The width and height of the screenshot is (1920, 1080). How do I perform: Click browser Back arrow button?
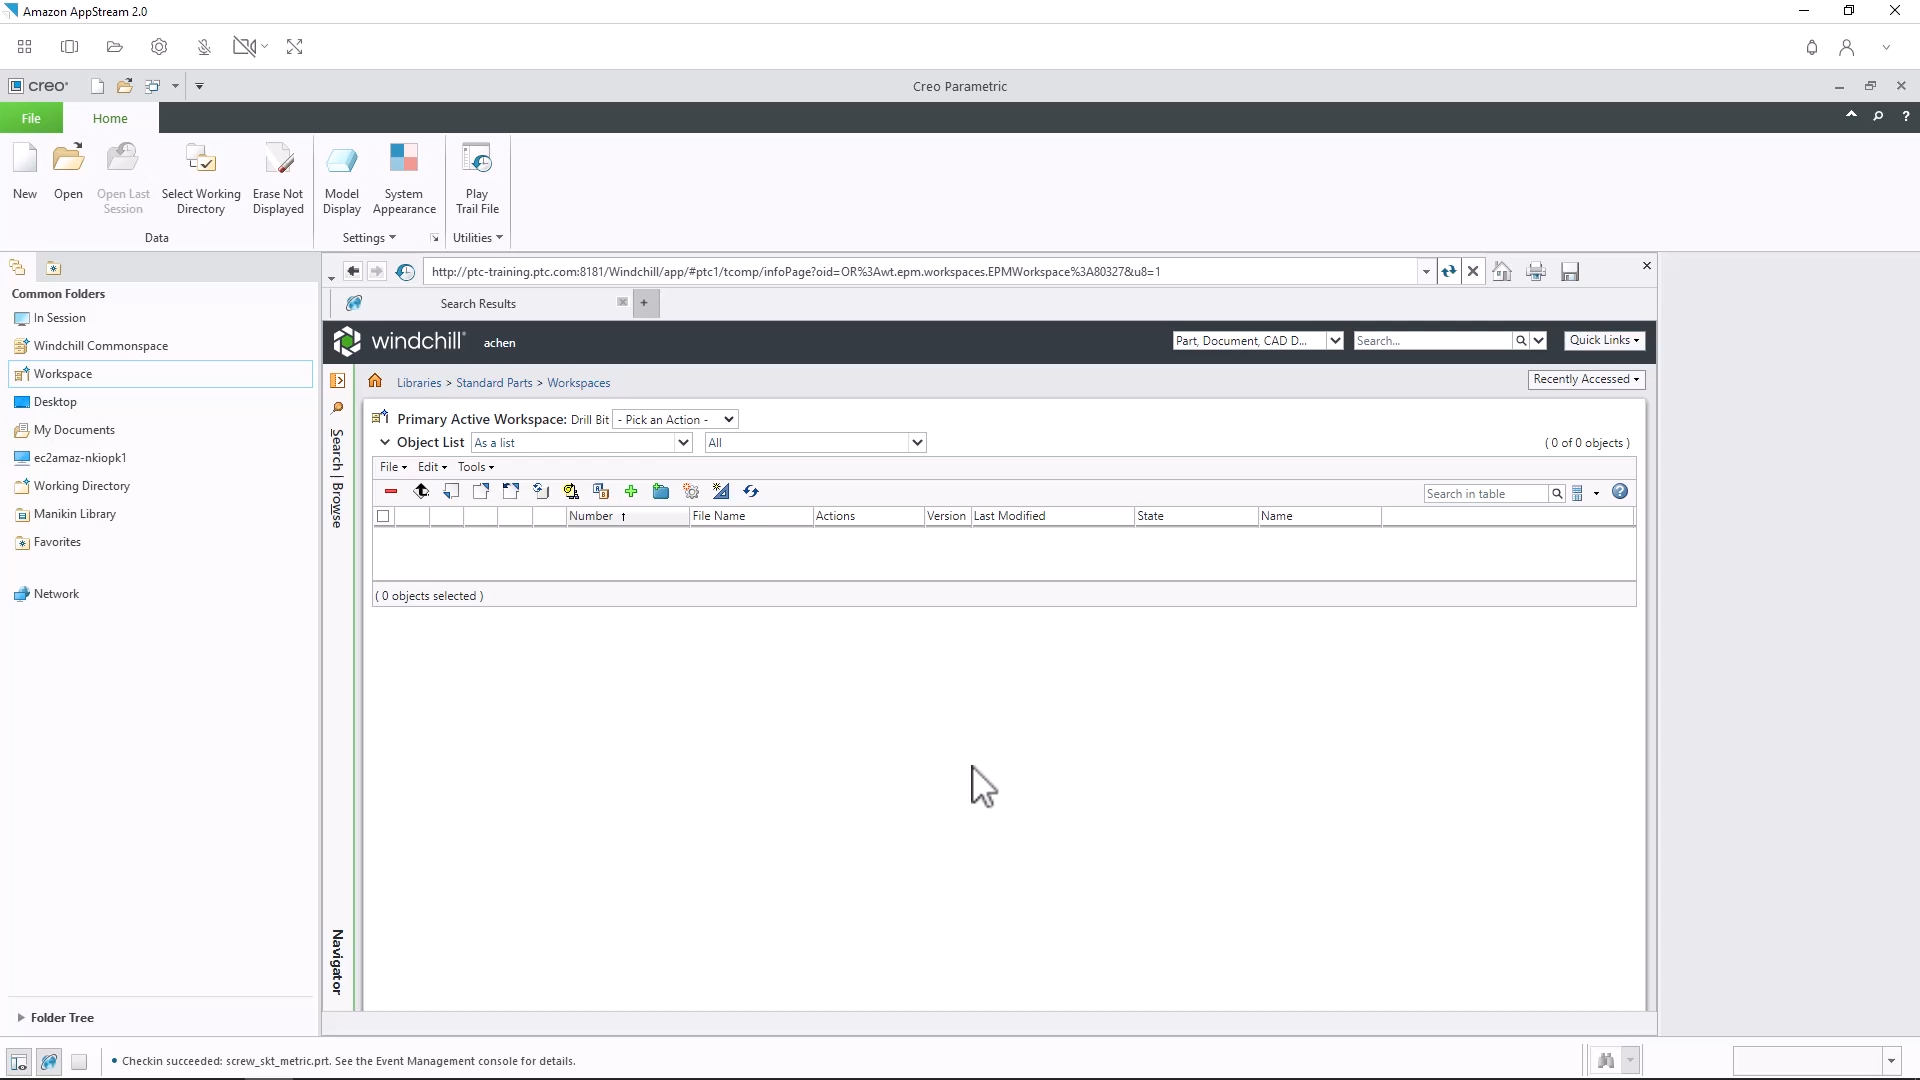coord(353,271)
